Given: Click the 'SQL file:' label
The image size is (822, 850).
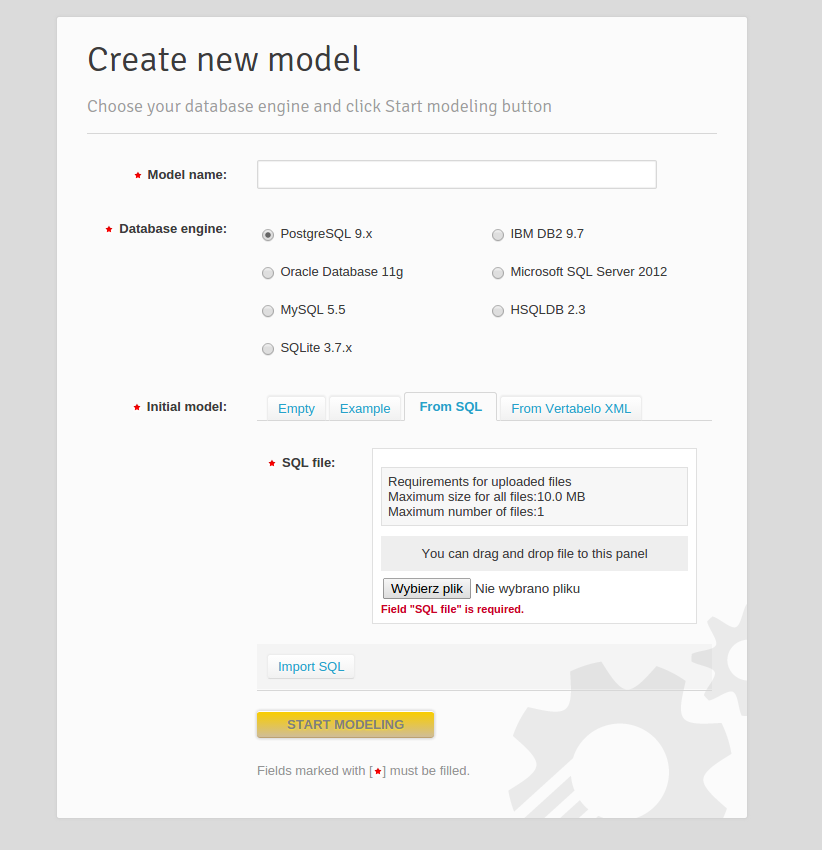Looking at the screenshot, I should point(309,462).
